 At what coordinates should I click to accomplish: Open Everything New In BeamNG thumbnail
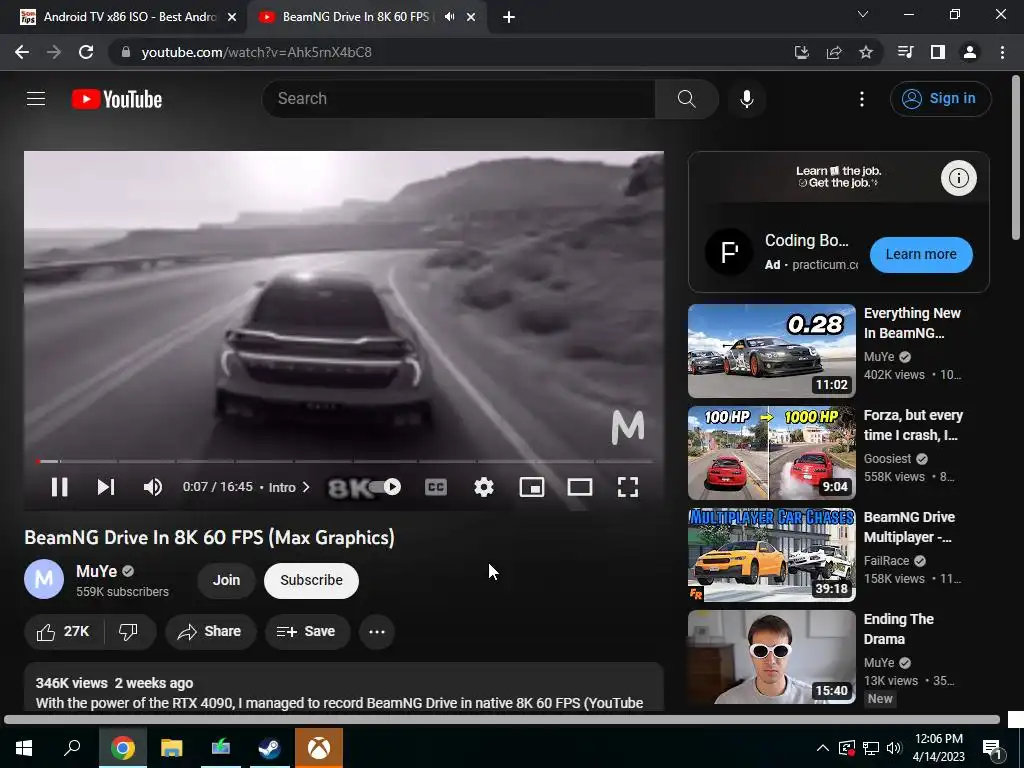click(x=771, y=351)
